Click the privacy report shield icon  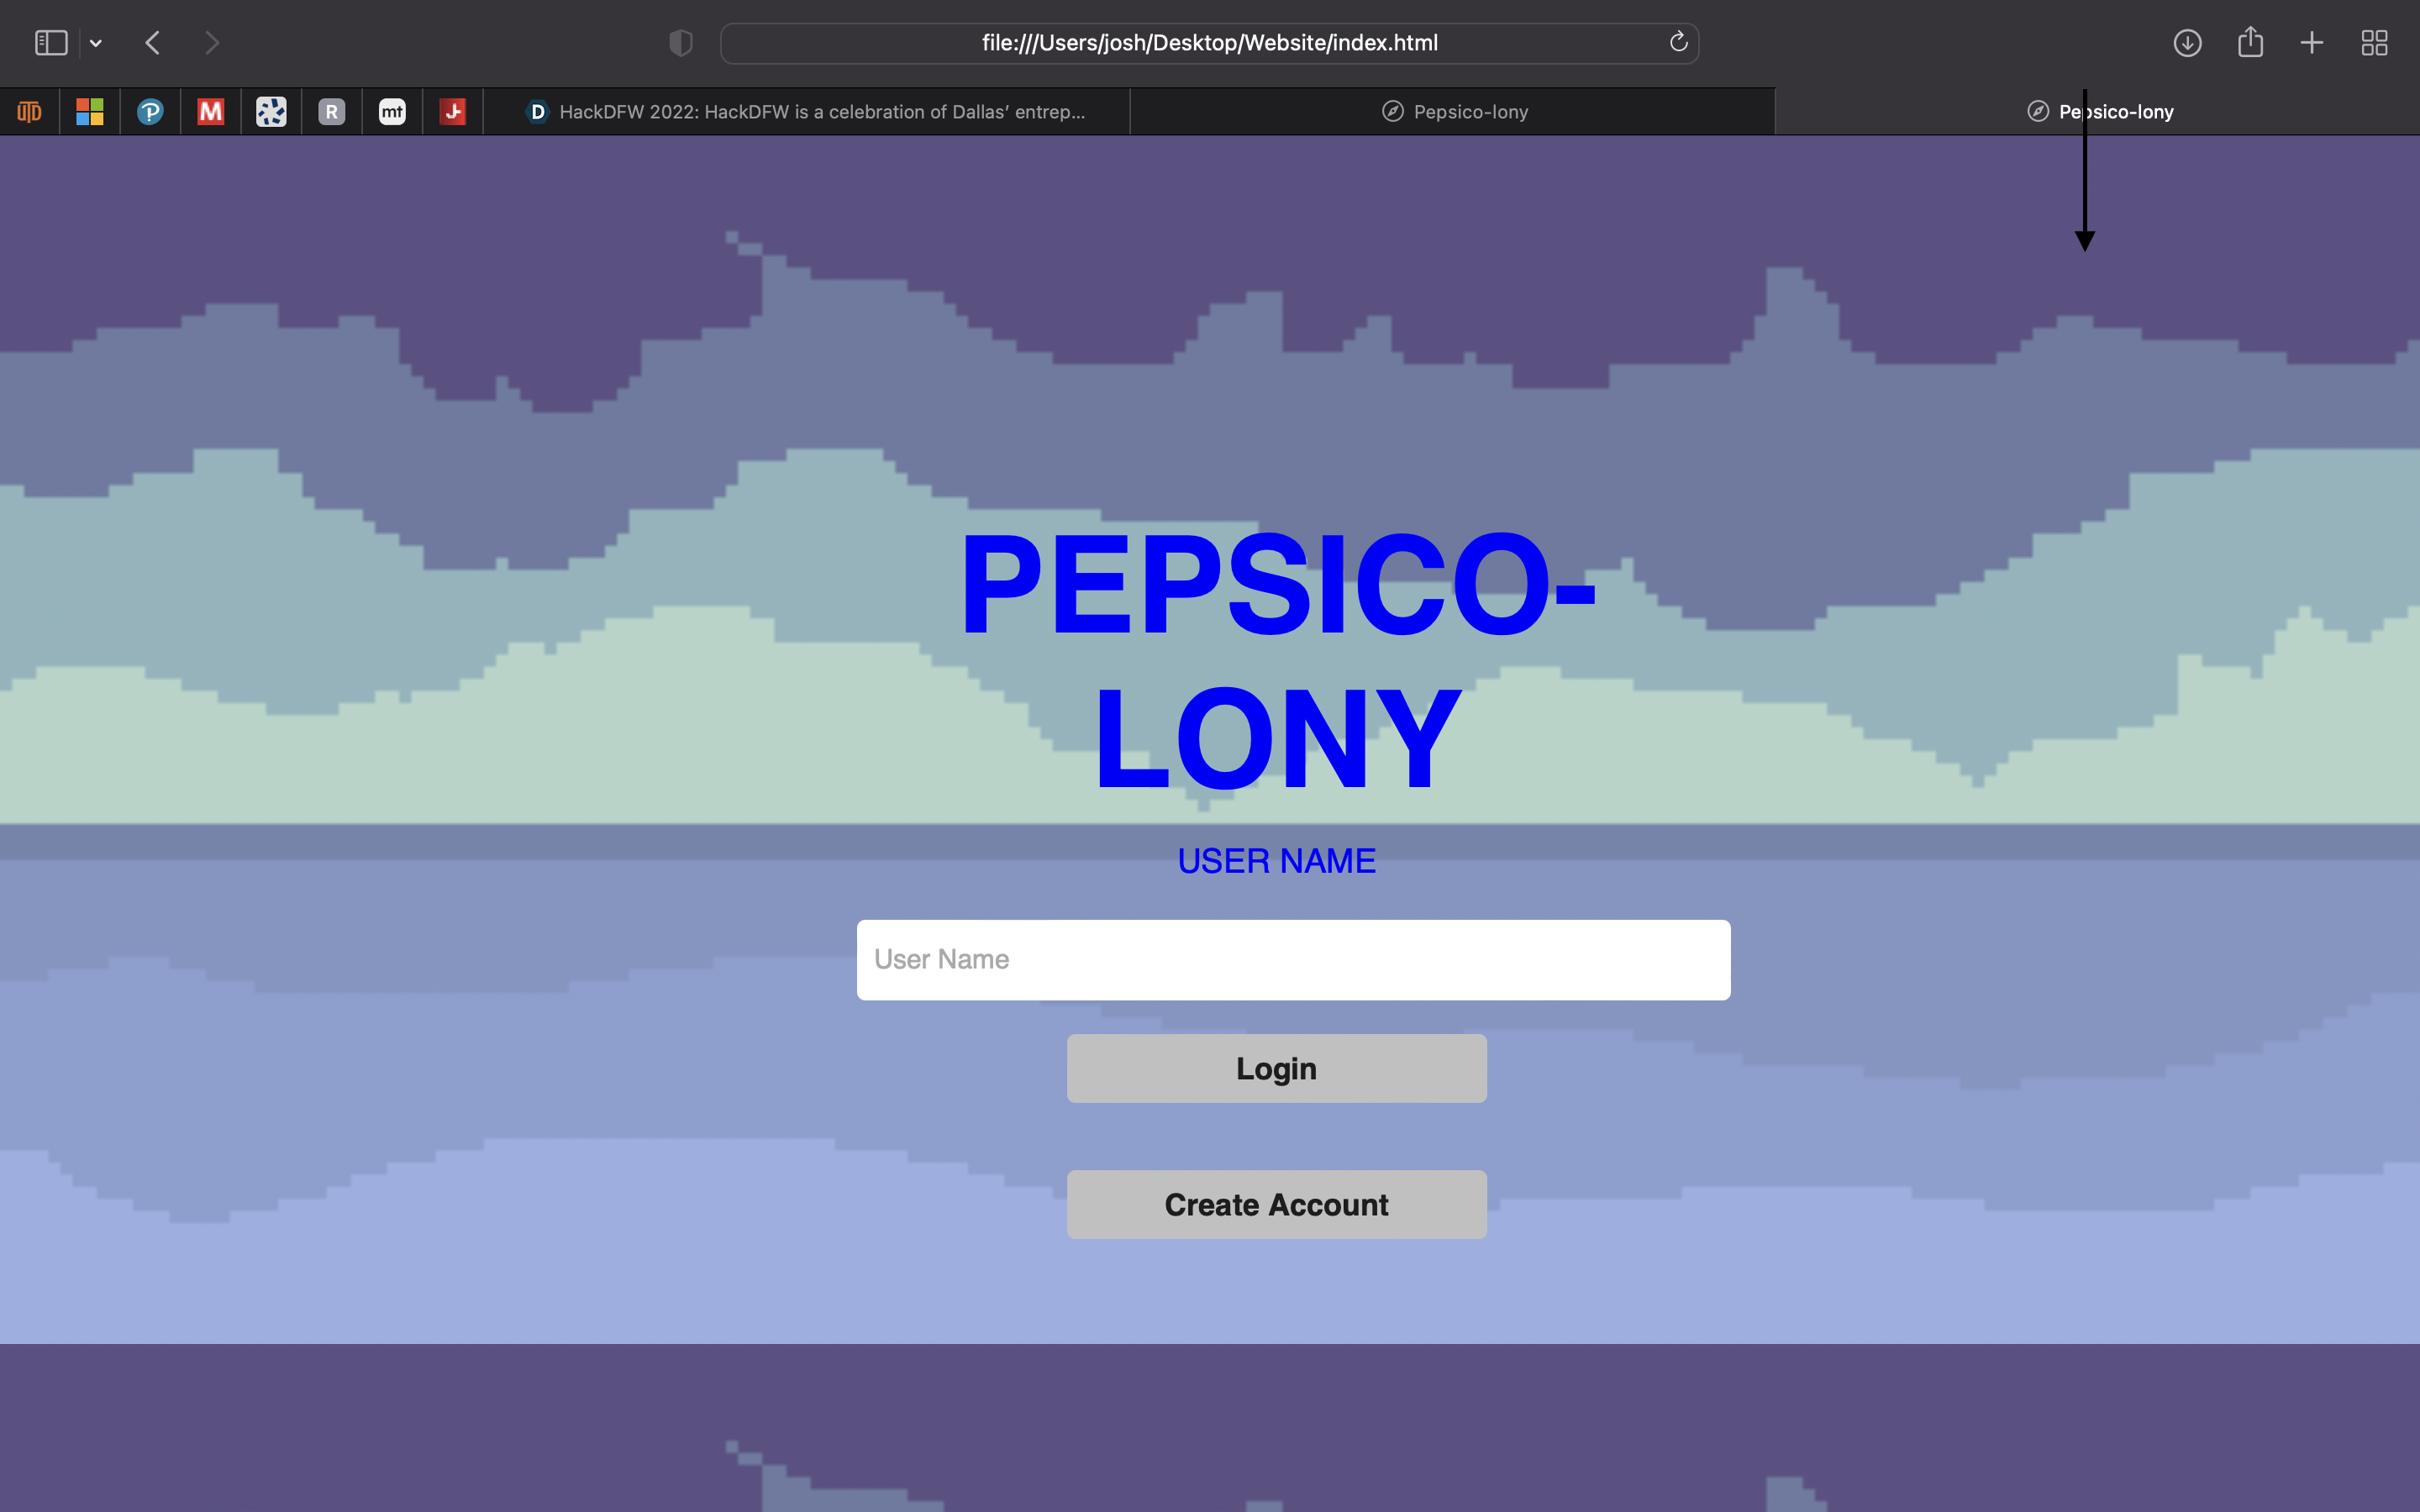tap(680, 43)
